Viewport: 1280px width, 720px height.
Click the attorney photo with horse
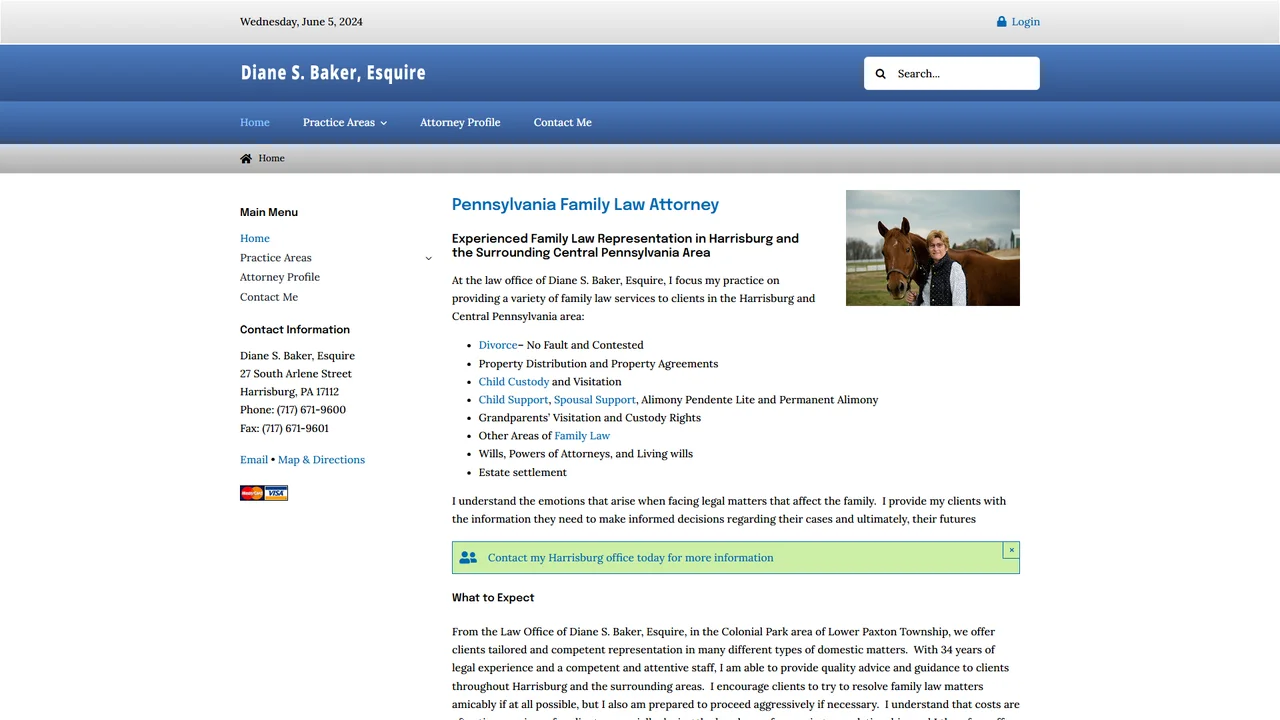tap(933, 248)
